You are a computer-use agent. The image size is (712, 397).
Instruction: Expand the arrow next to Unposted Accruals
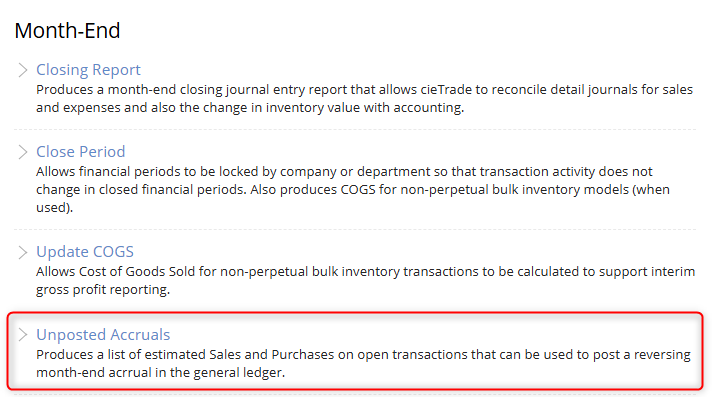click(23, 335)
